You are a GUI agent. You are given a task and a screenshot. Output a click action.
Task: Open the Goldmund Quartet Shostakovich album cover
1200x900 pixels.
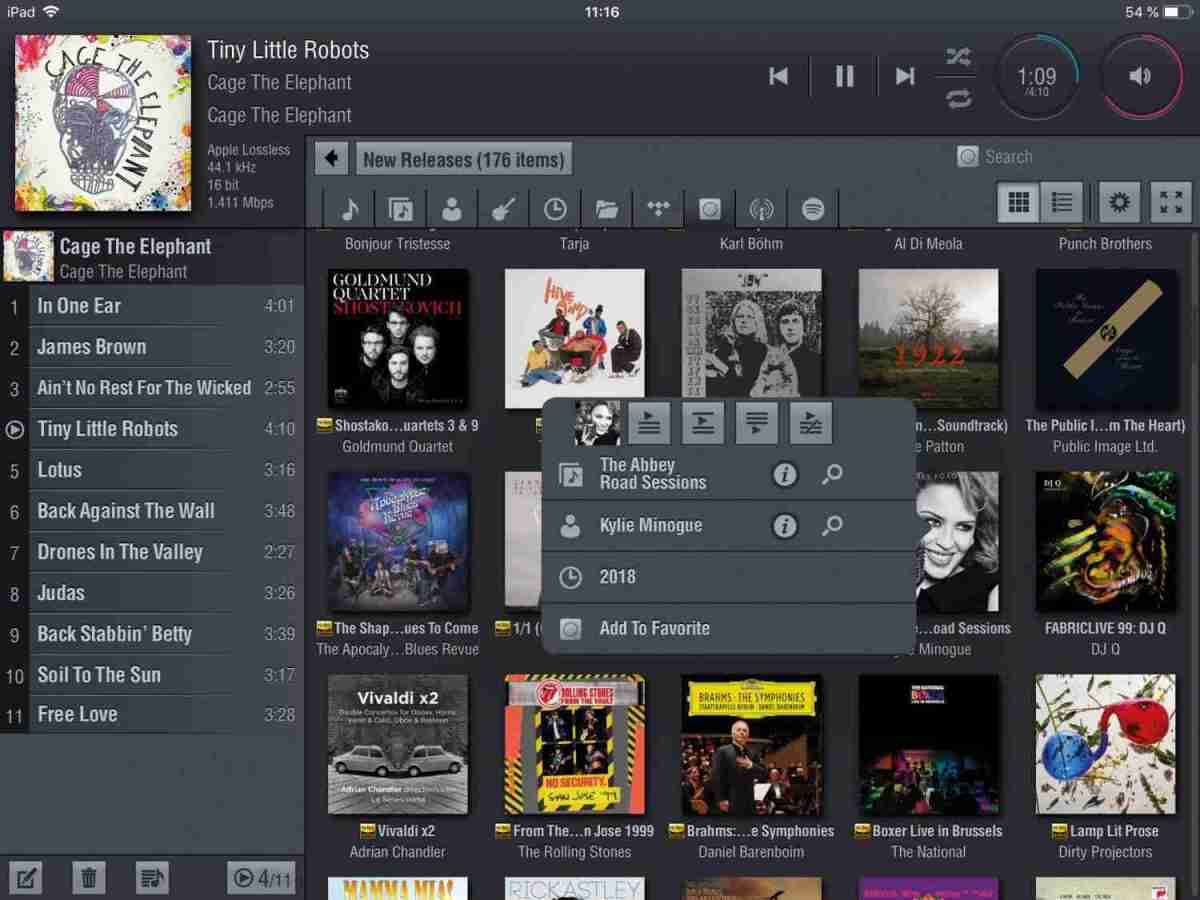(x=398, y=338)
